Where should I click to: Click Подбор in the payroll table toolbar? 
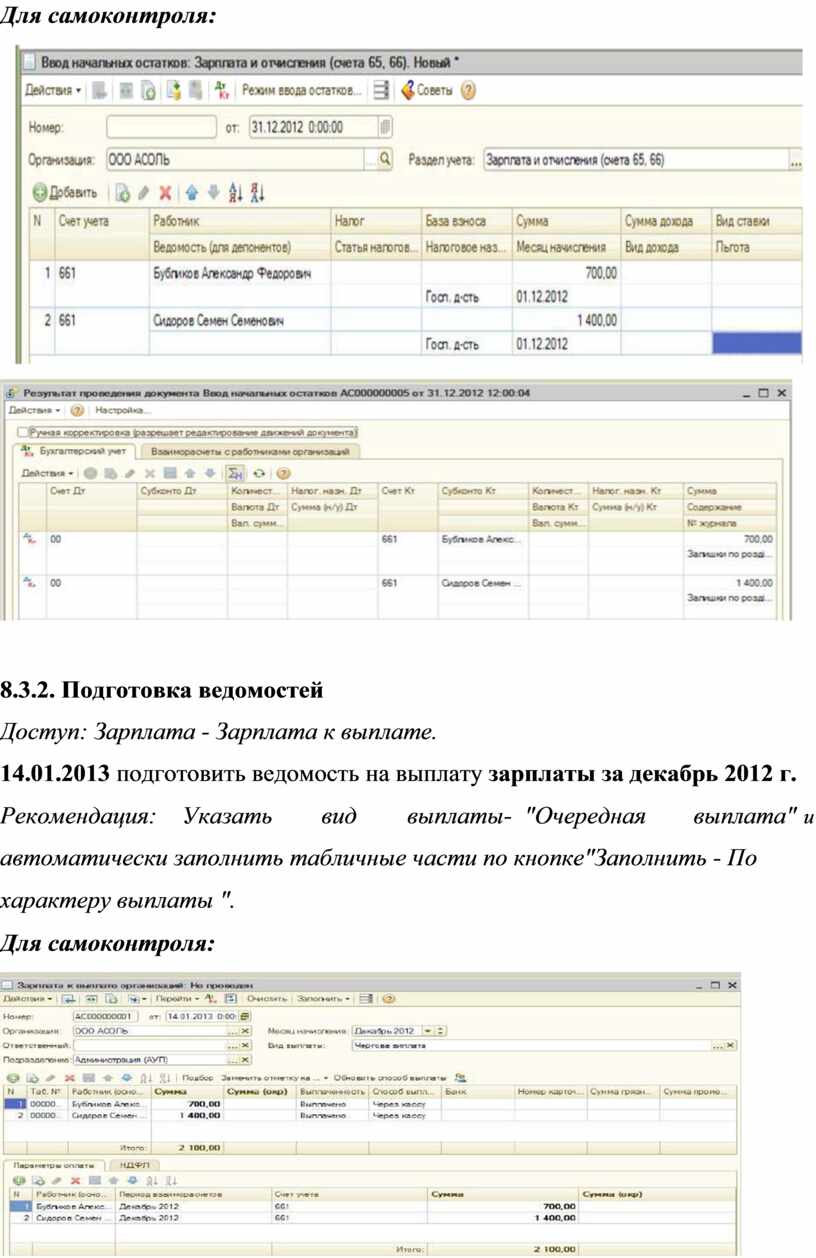199,1078
